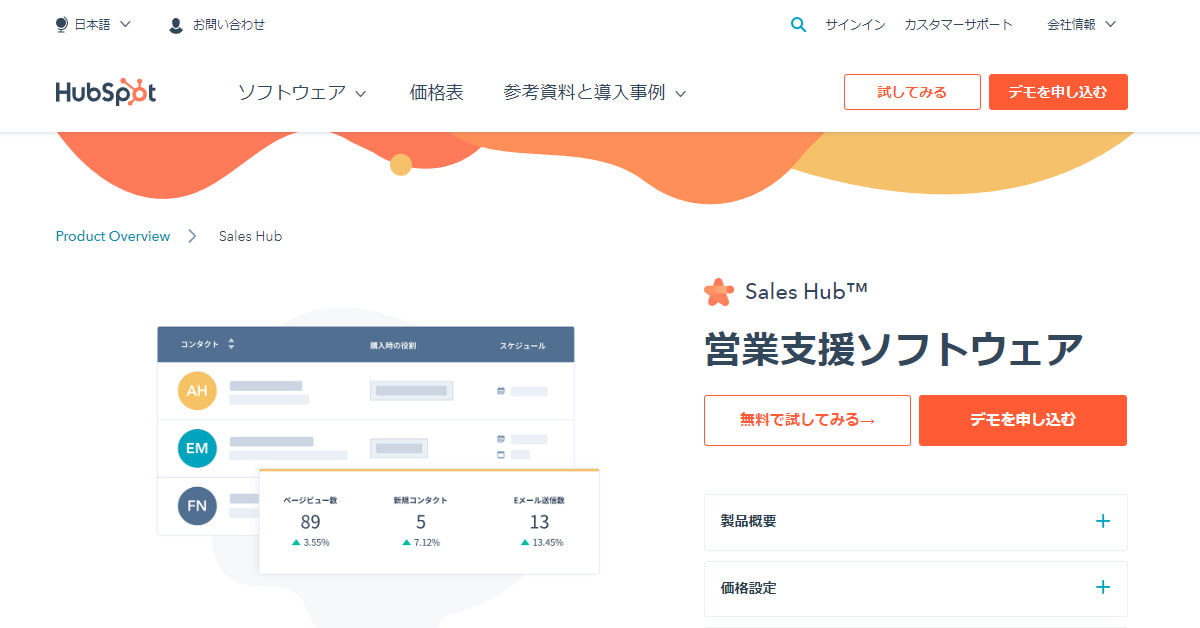Click the sort arrows beside コンタクト
This screenshot has width=1200, height=628.
click(231, 344)
